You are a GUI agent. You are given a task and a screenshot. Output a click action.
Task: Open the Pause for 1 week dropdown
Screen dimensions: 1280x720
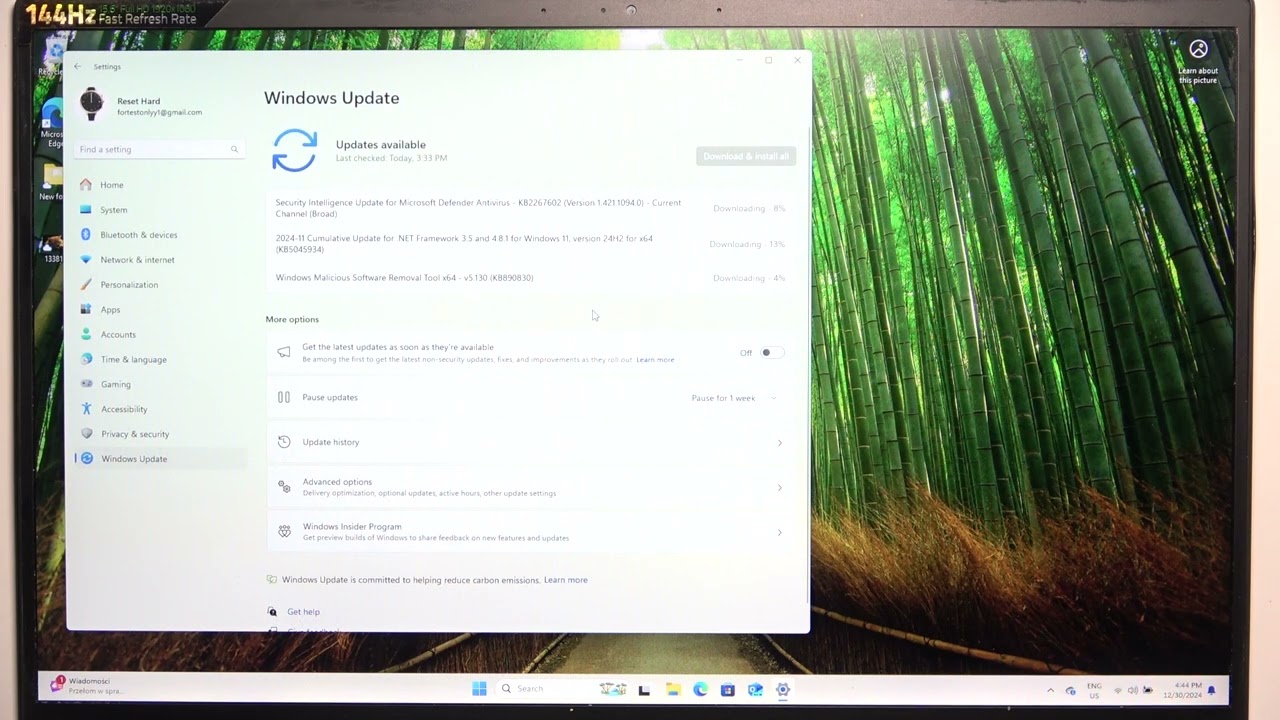(735, 398)
